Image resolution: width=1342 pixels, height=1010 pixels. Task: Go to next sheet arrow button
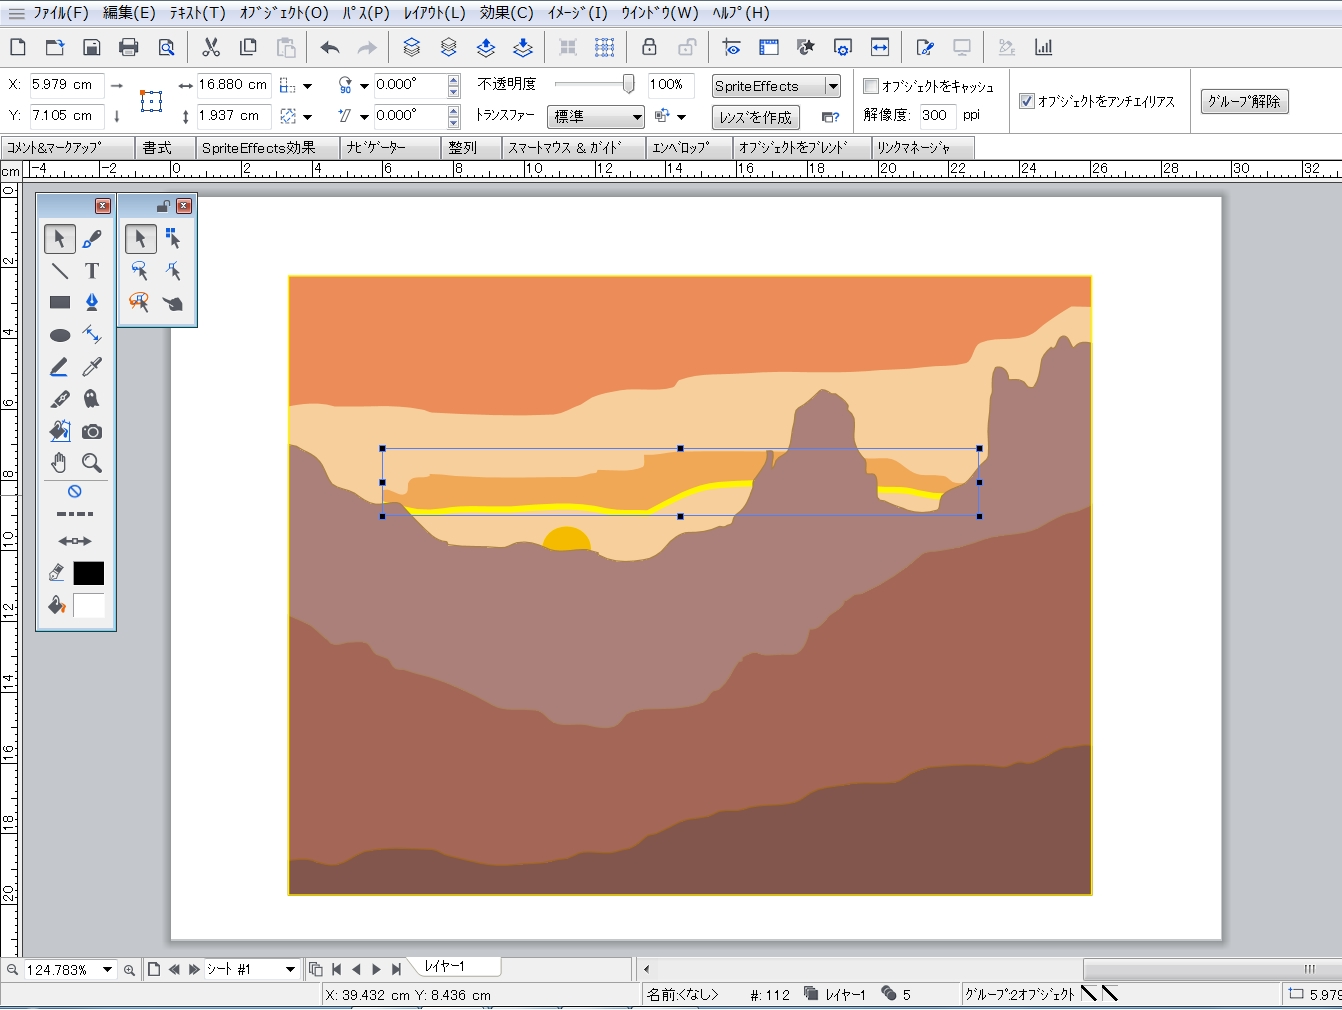click(x=193, y=969)
